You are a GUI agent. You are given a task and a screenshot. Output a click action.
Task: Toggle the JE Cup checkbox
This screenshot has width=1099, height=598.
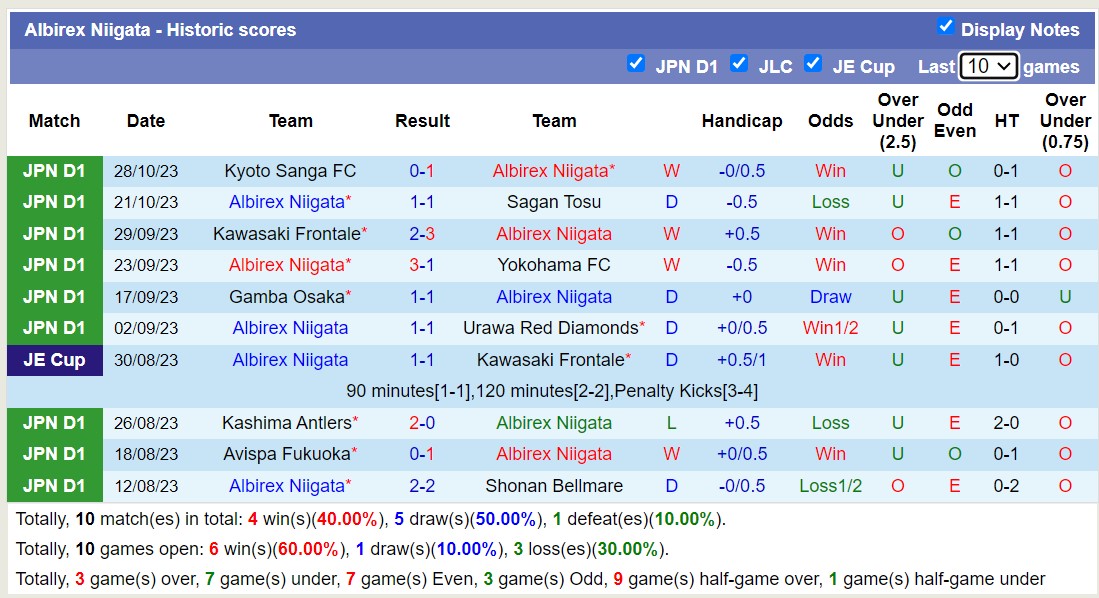tap(813, 64)
